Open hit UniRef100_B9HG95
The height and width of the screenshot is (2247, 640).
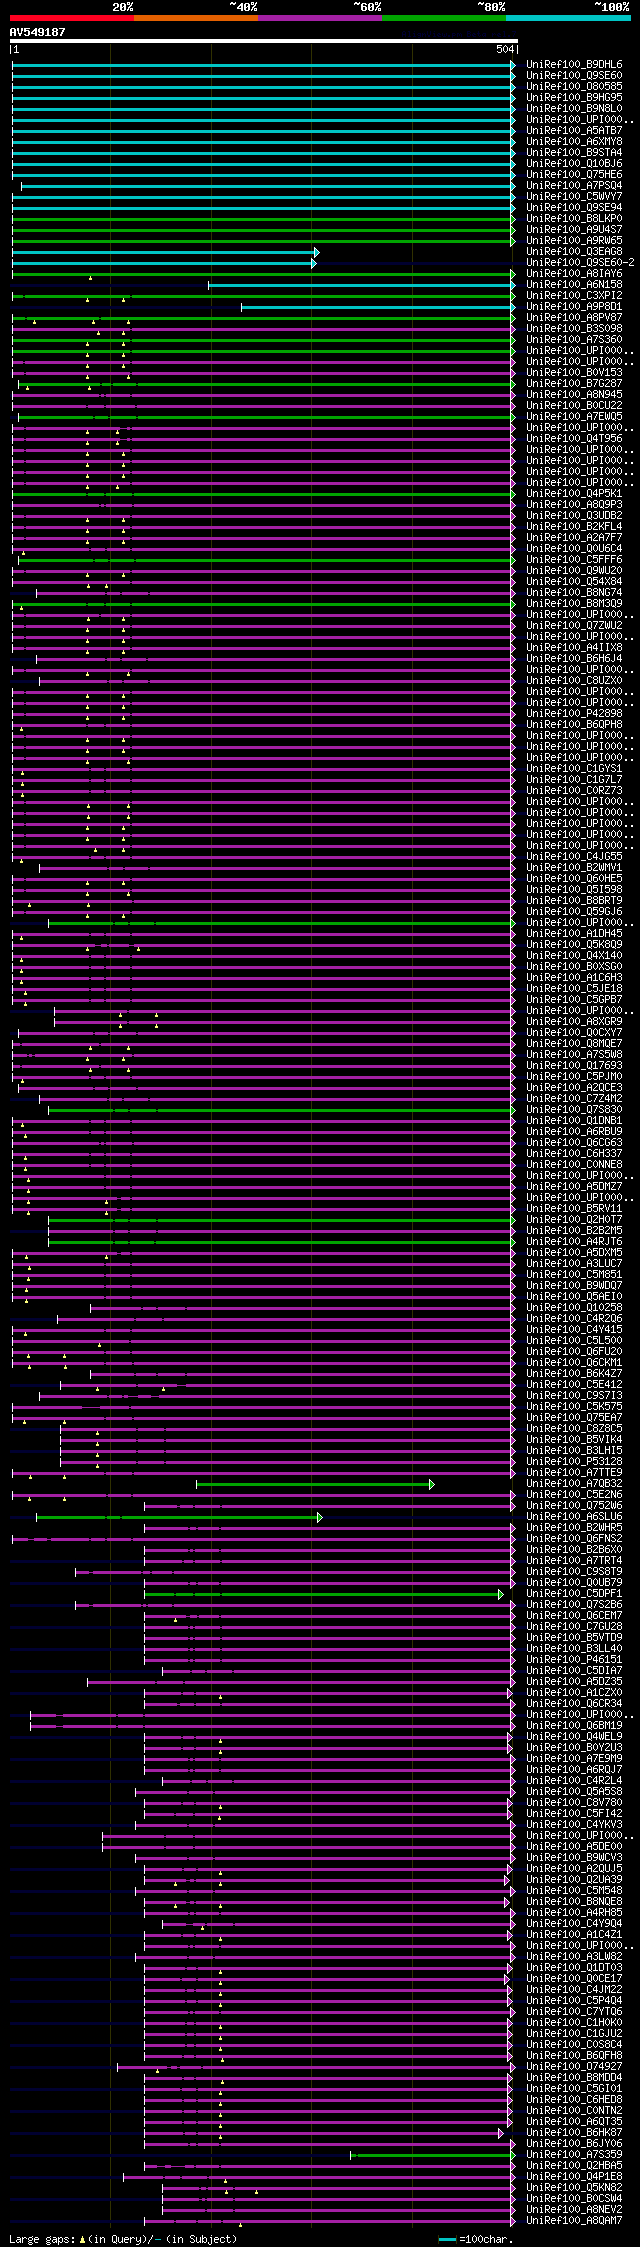[574, 97]
